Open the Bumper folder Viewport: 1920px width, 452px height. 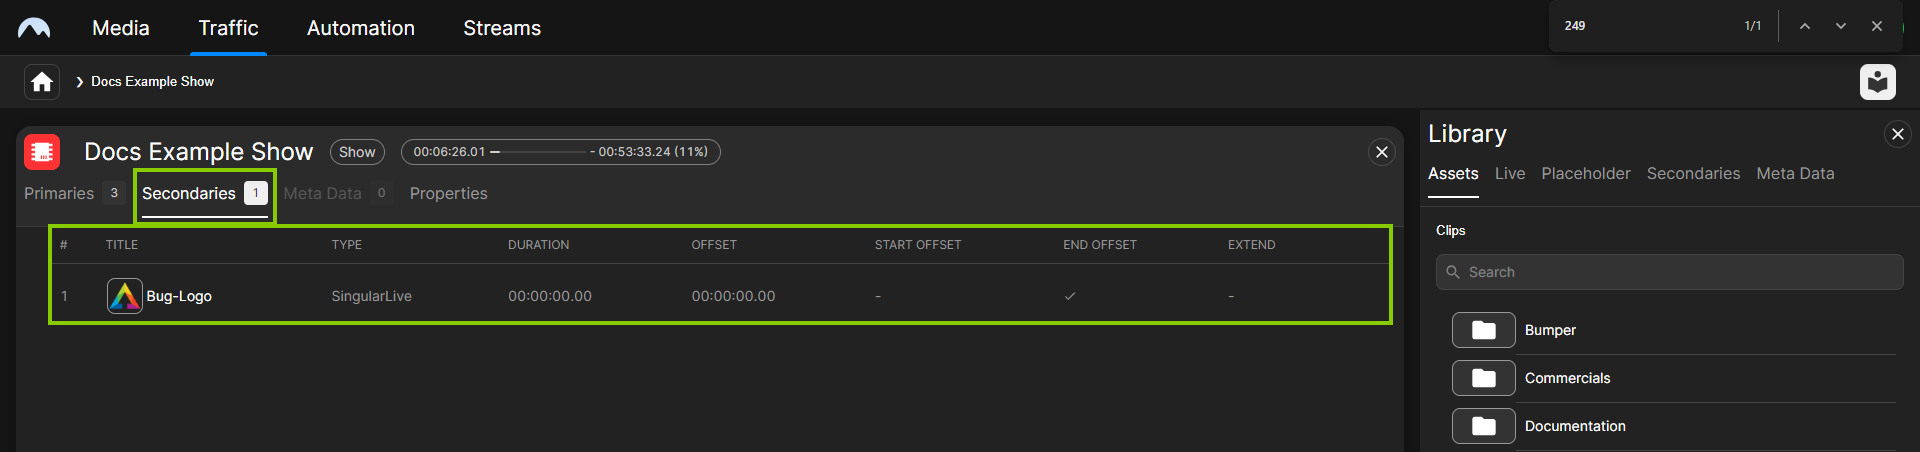1484,330
